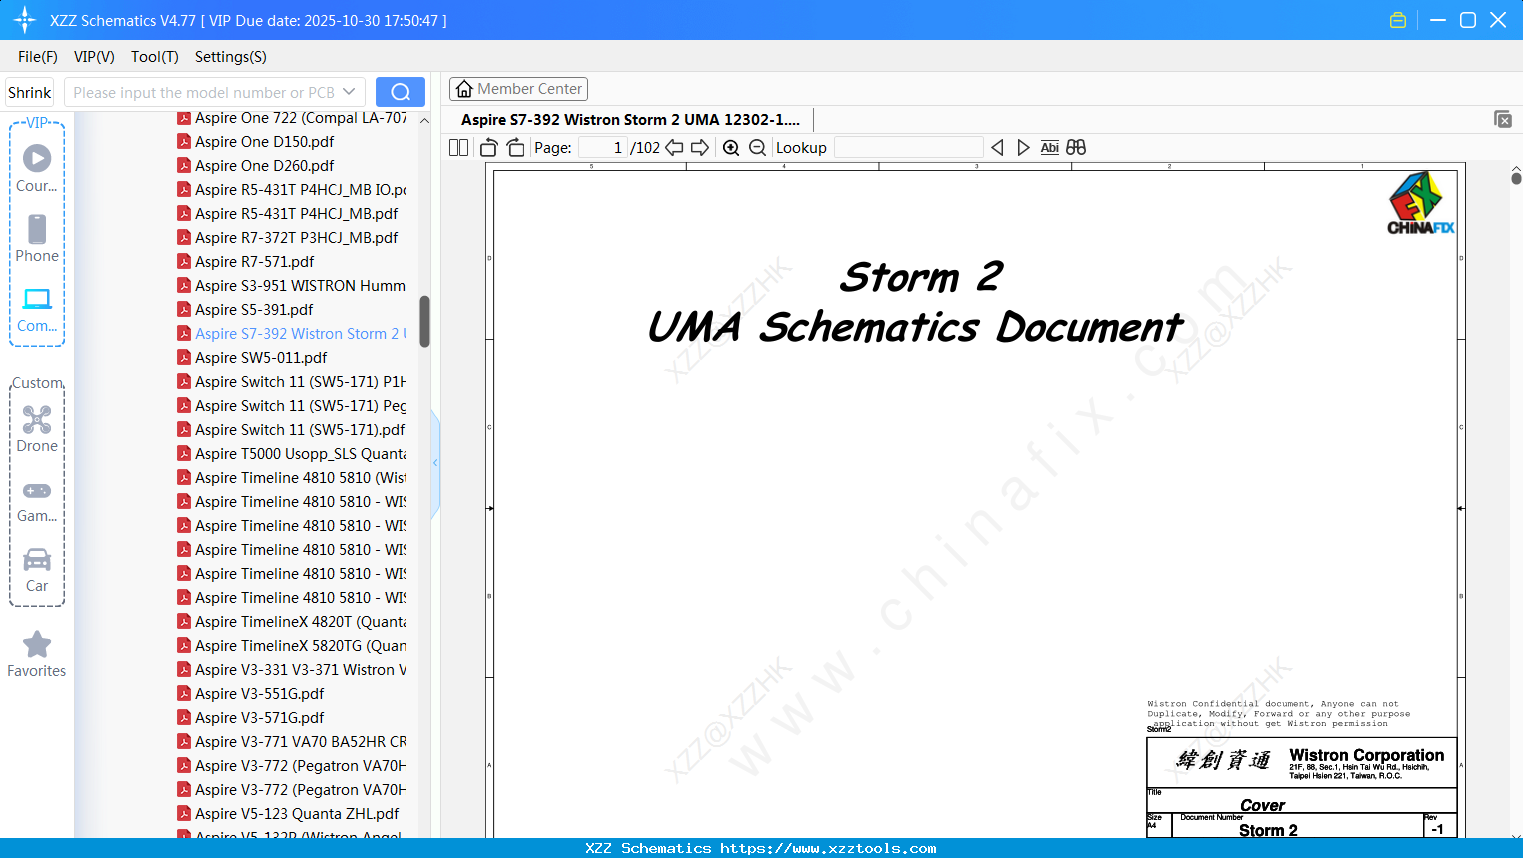1523x858 pixels.
Task: Find next lookup result
Action: click(x=1023, y=148)
